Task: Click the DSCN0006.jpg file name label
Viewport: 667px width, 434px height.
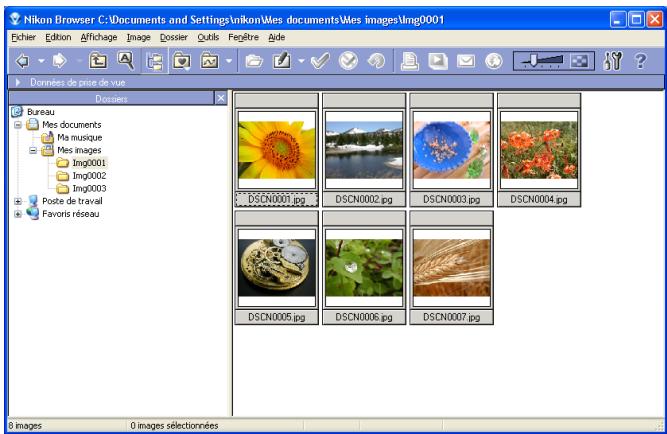Action: click(364, 317)
